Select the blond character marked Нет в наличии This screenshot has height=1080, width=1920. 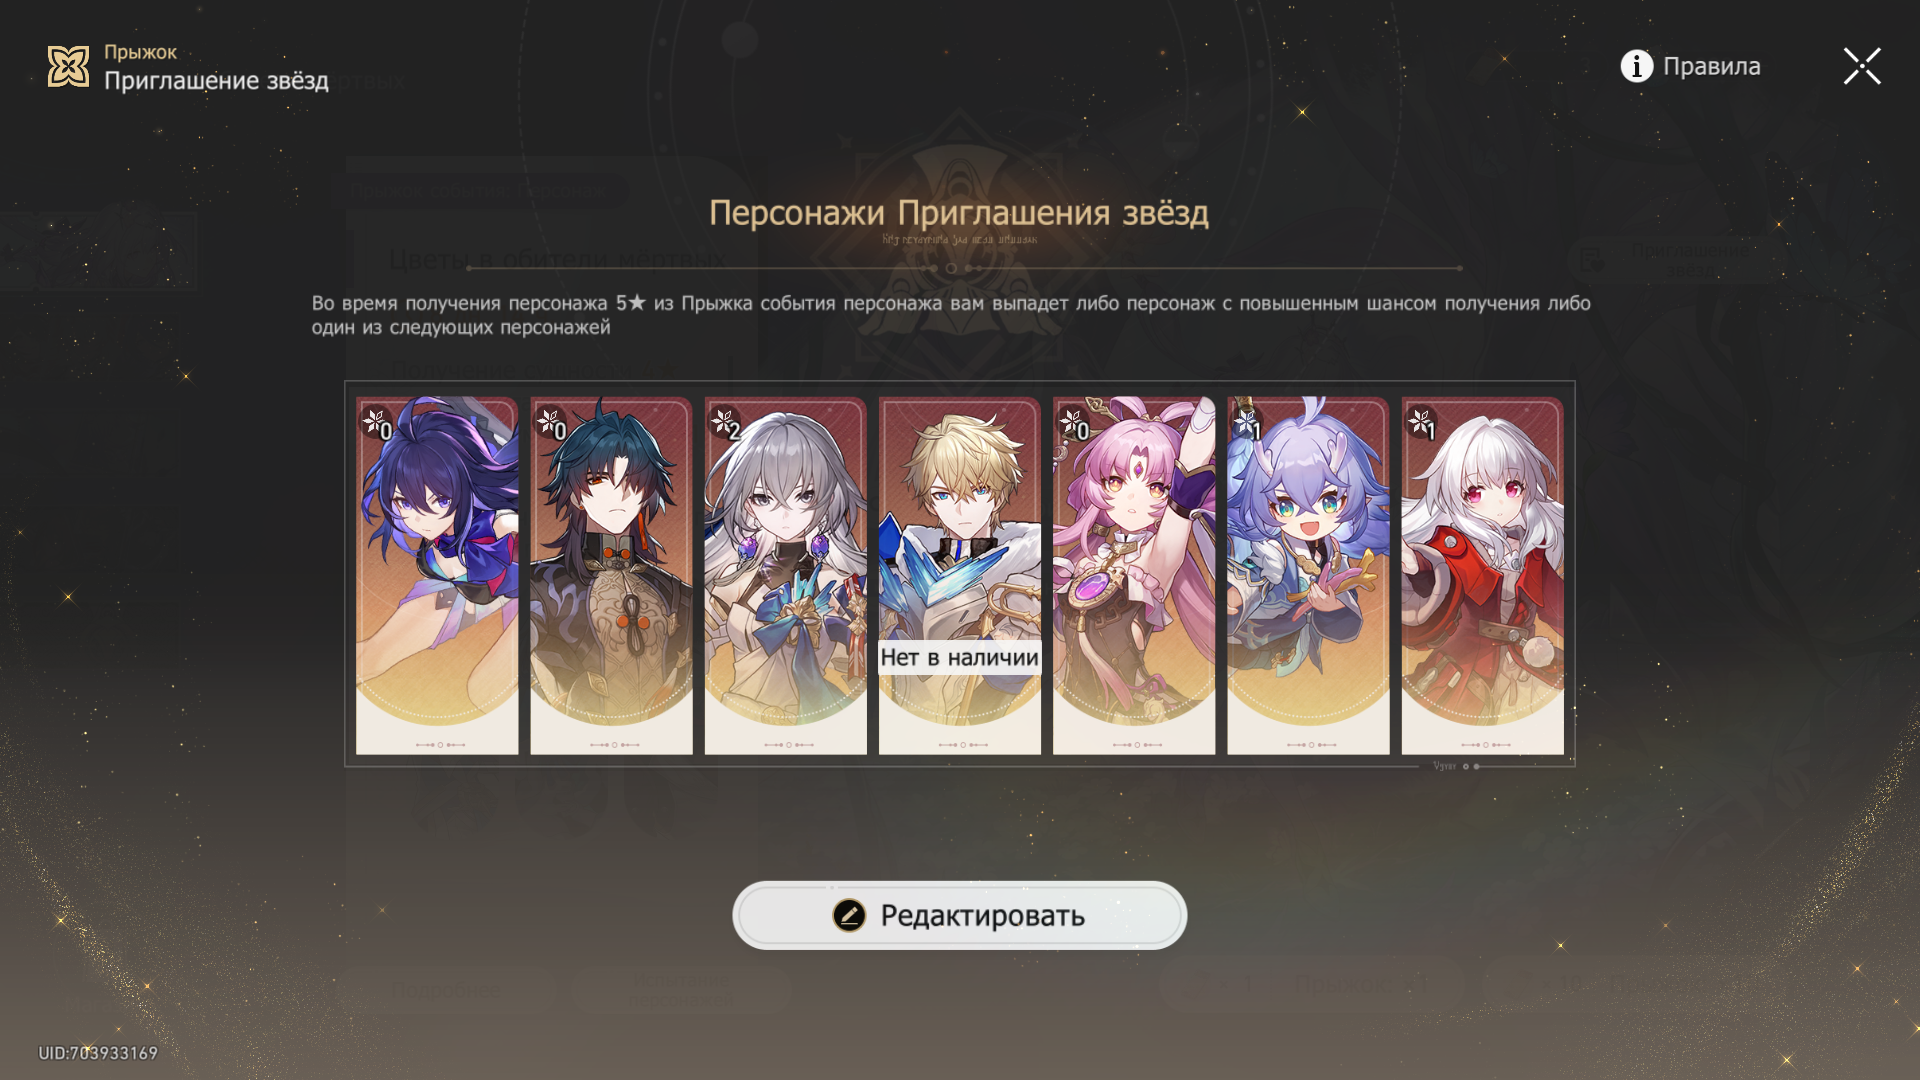[959, 575]
